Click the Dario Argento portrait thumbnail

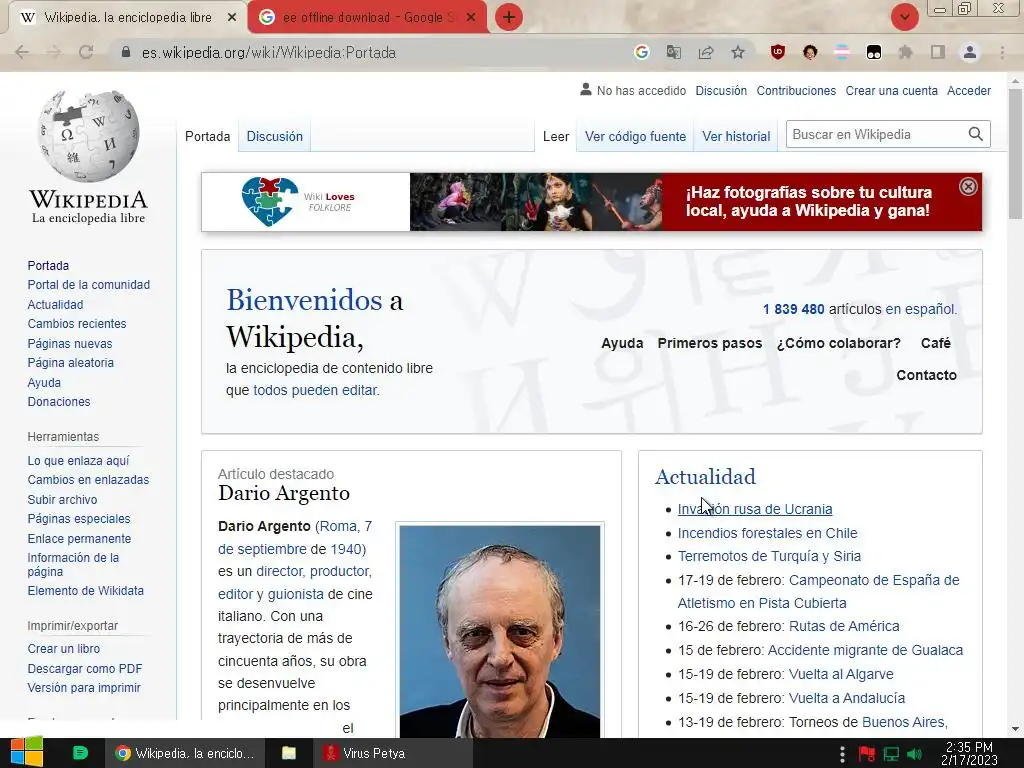click(x=500, y=631)
